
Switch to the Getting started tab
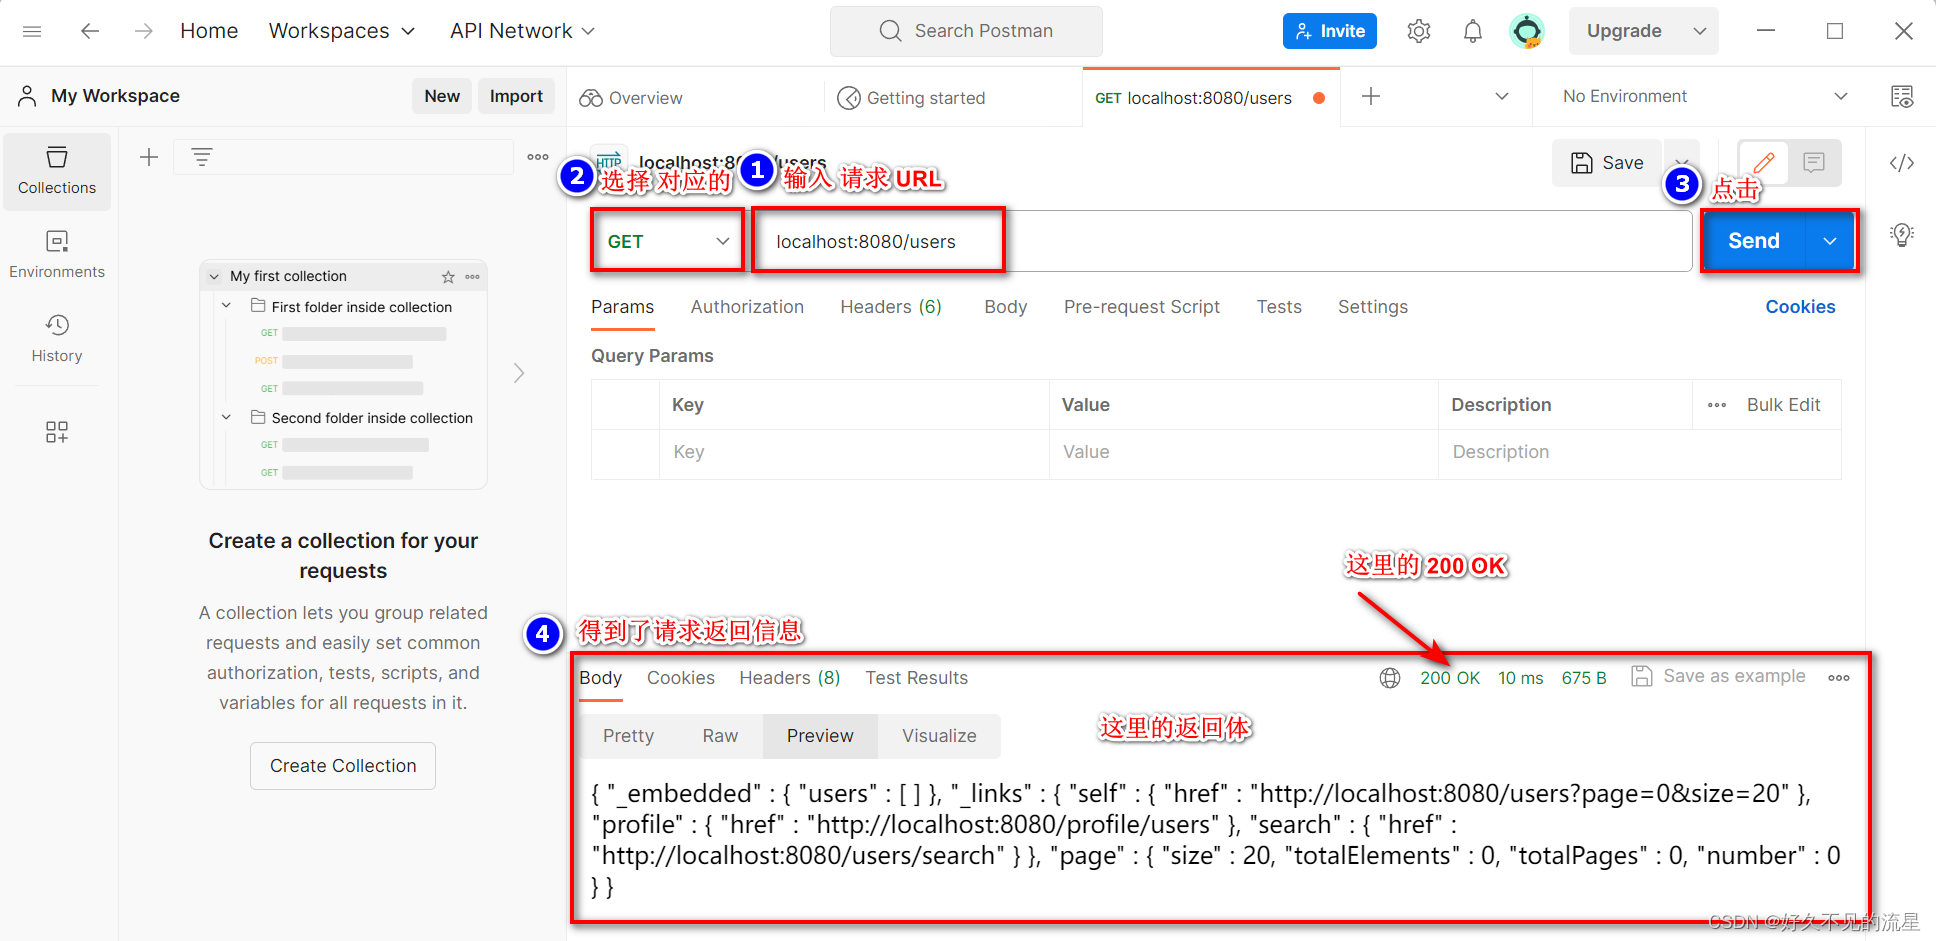[x=911, y=97]
